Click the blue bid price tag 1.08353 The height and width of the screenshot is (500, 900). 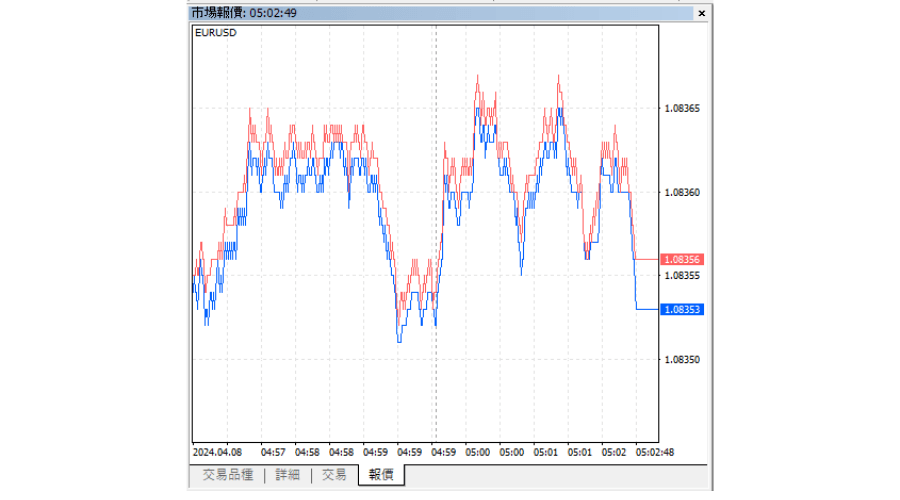684,309
